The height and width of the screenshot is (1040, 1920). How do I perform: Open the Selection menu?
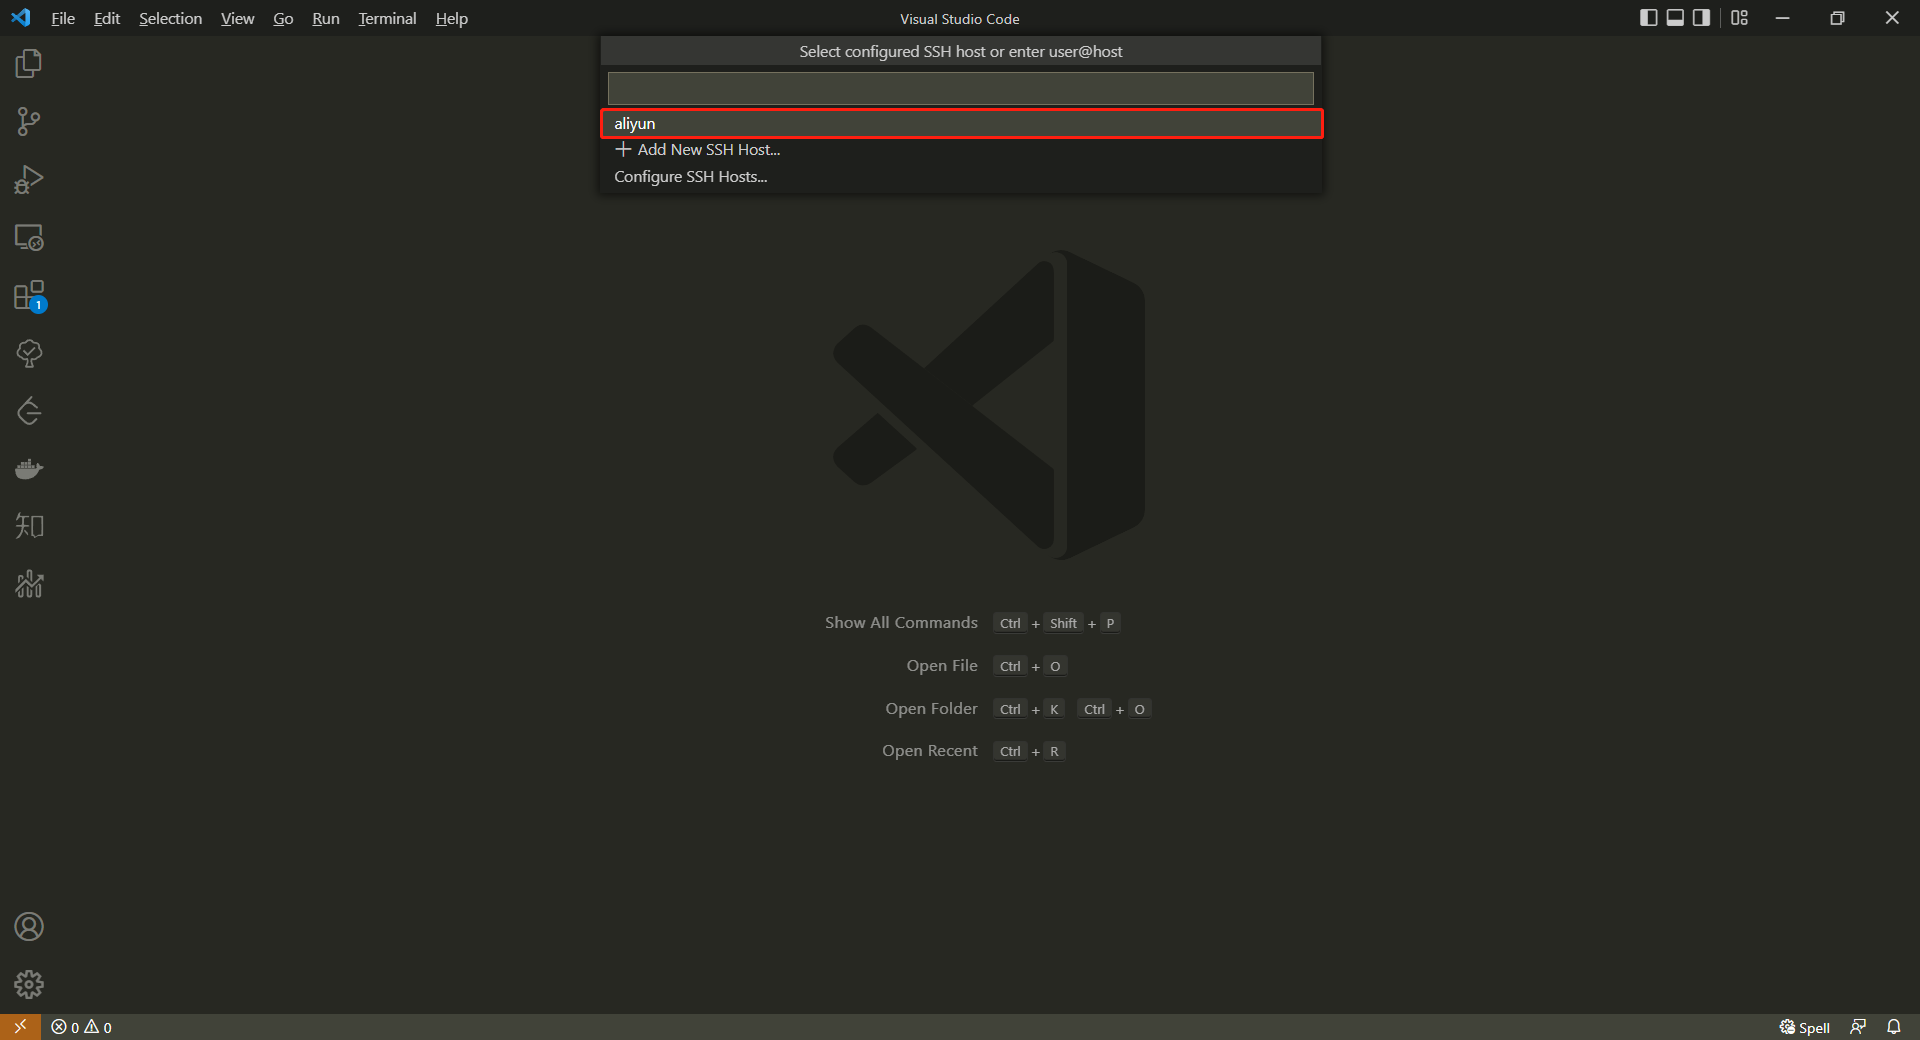[170, 19]
